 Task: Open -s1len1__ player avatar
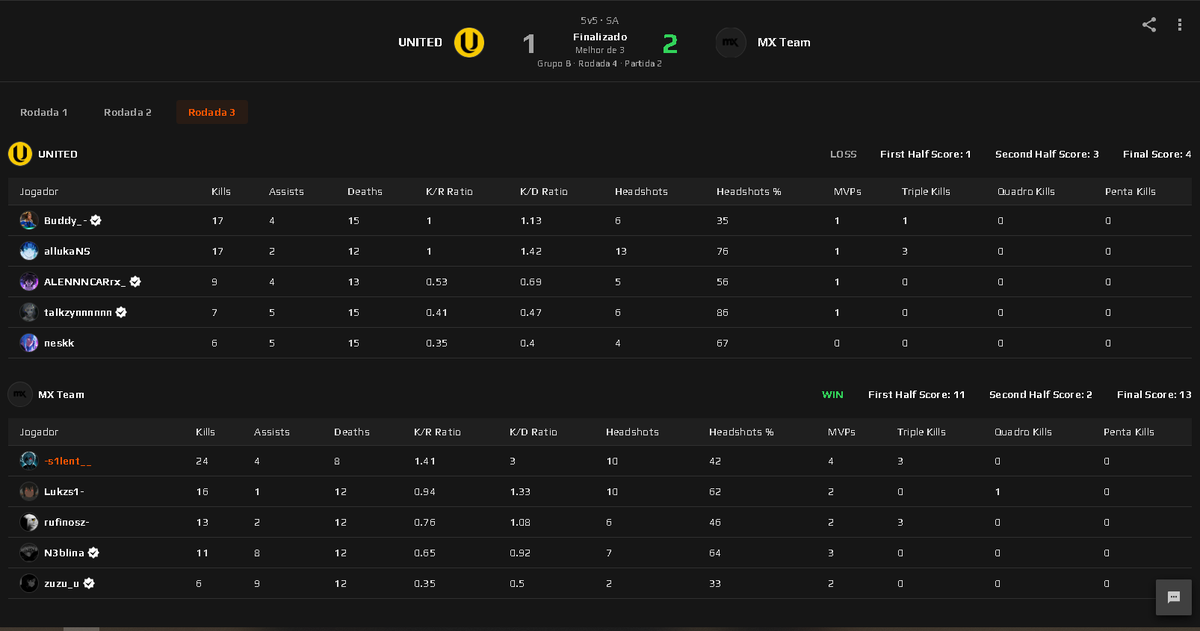coord(29,461)
